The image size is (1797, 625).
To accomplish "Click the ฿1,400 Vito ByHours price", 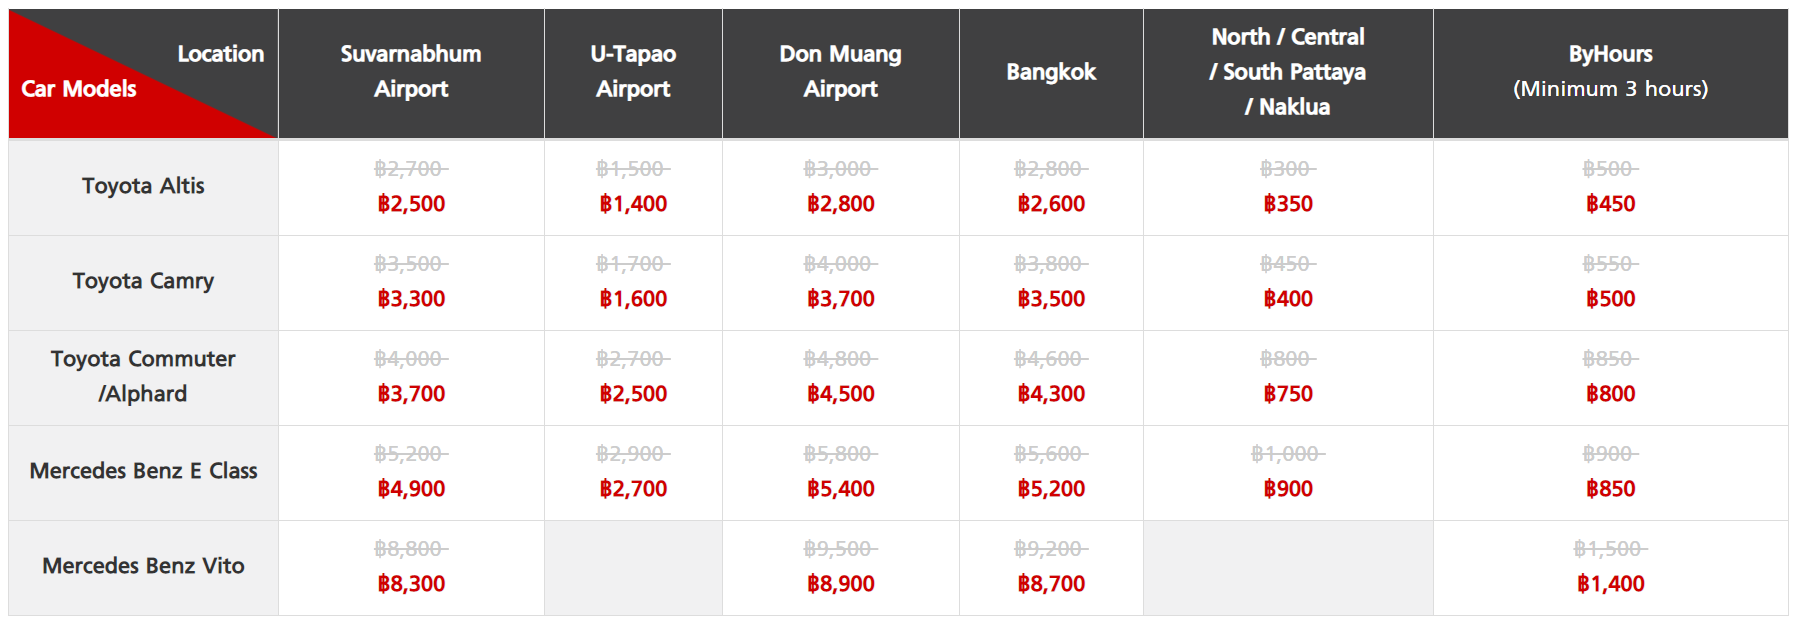I will pyautogui.click(x=1610, y=584).
